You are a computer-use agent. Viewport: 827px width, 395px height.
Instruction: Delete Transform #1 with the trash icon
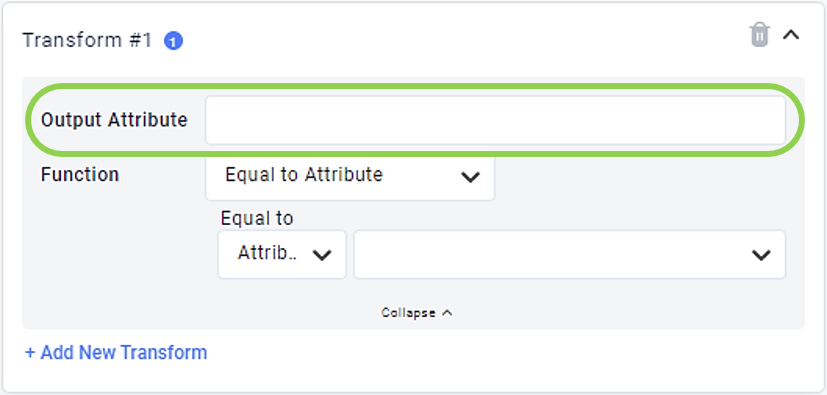pyautogui.click(x=759, y=35)
